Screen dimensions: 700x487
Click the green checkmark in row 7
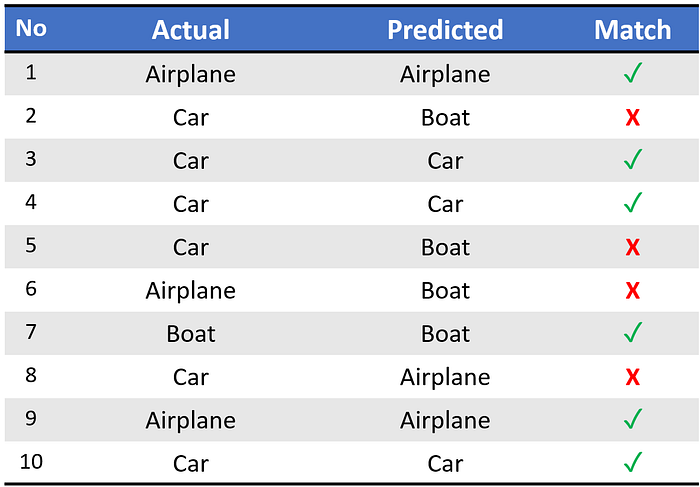click(633, 333)
